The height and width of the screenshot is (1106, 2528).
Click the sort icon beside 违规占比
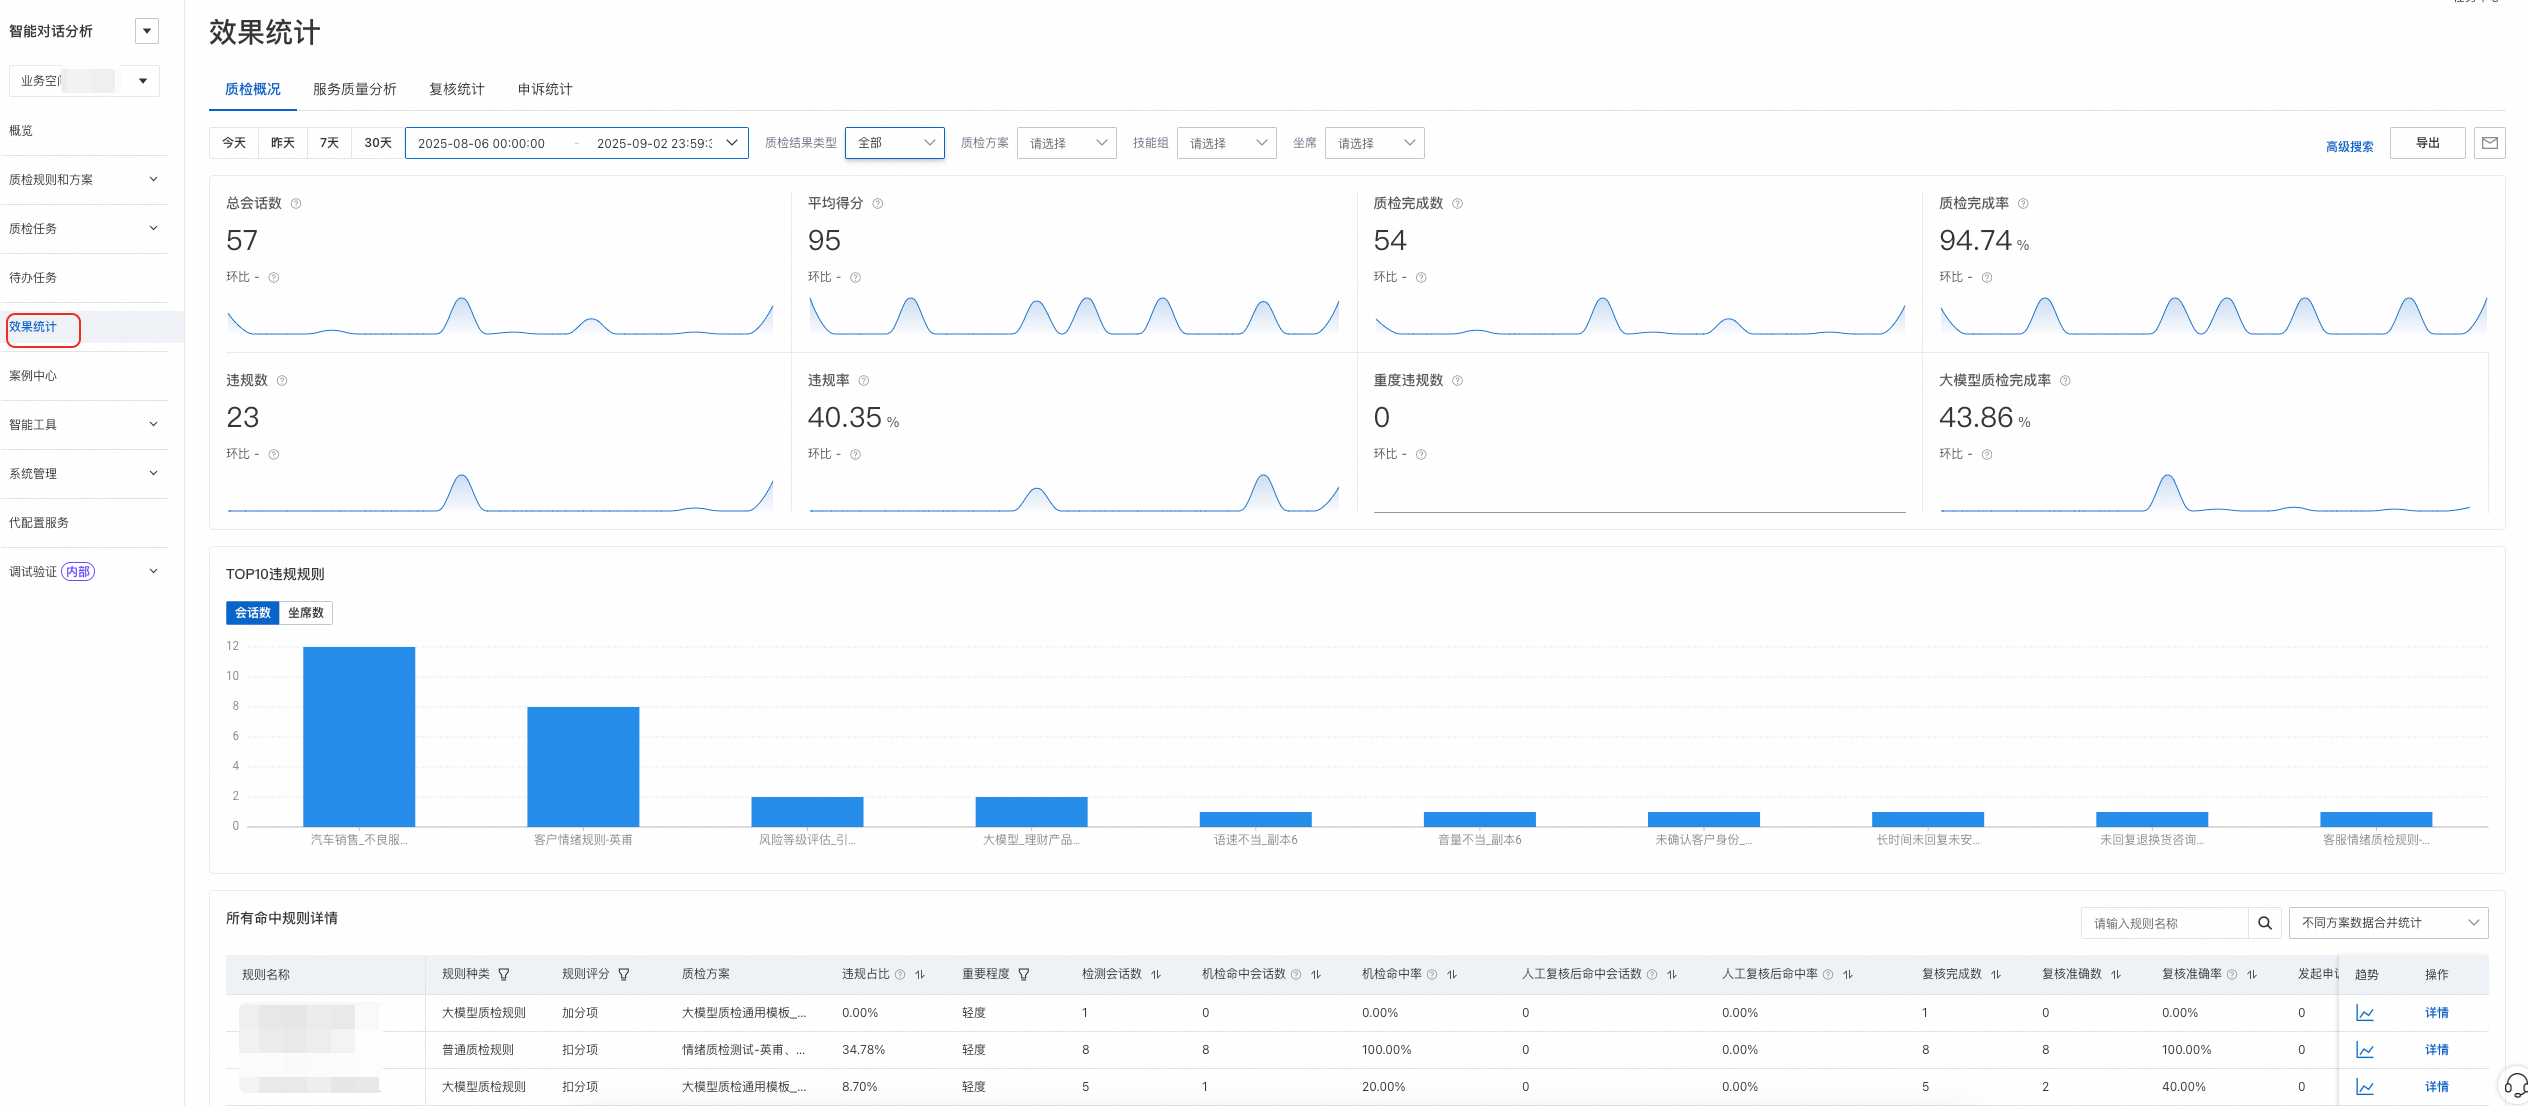click(x=920, y=974)
